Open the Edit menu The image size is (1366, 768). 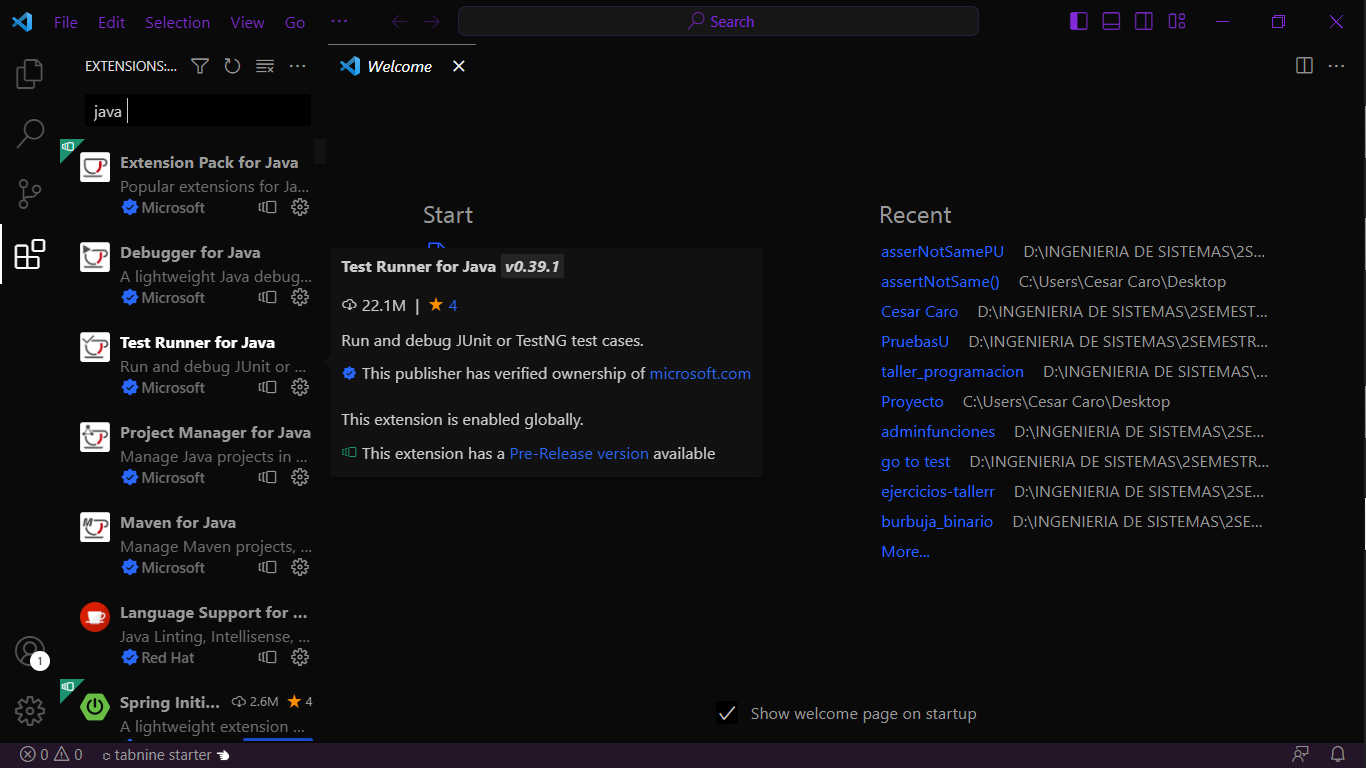112,22
